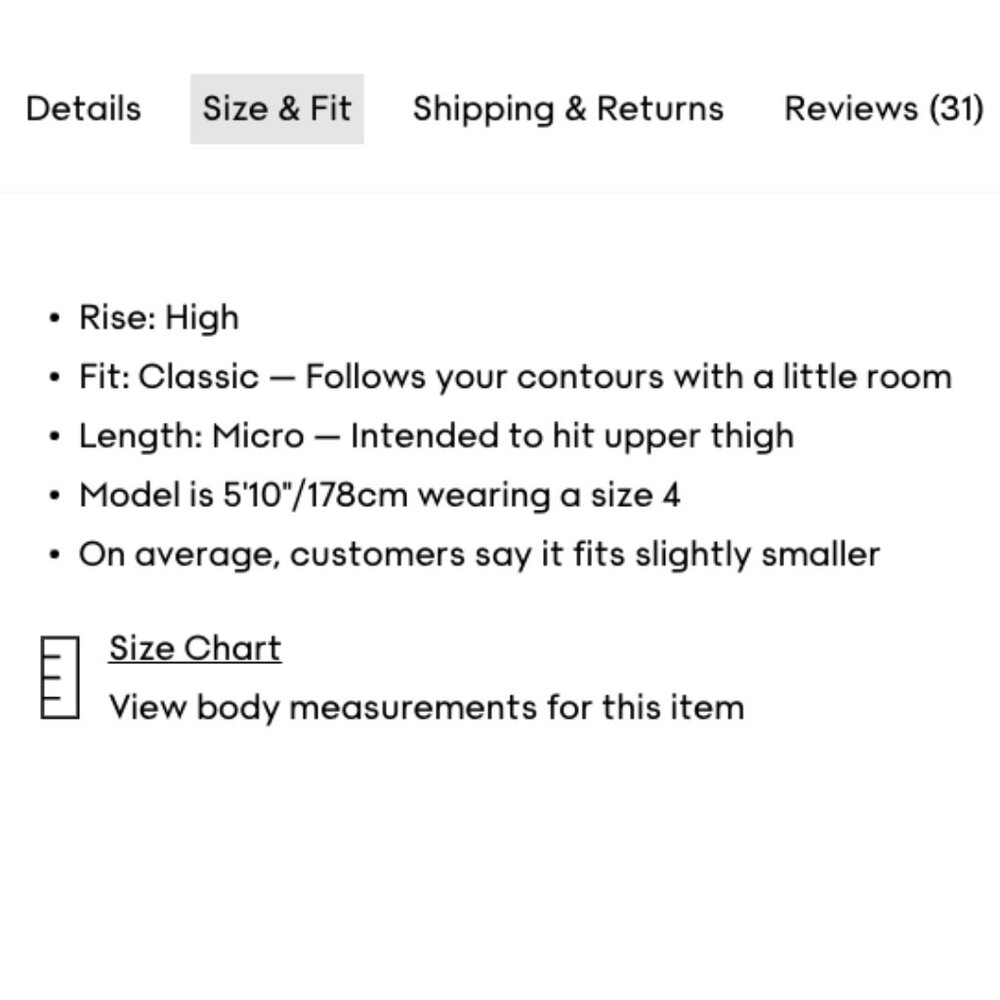Click the bullet dot before 'Length: Micro'
The image size is (1000, 1000).
(55, 437)
